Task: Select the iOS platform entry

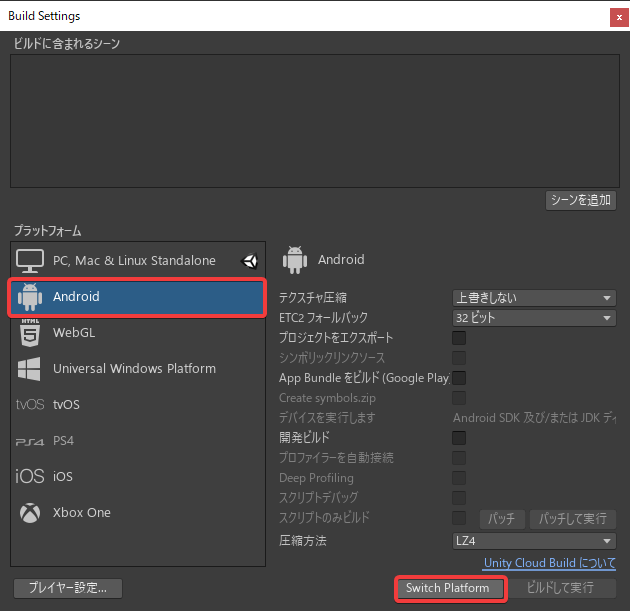Action: coord(138,476)
